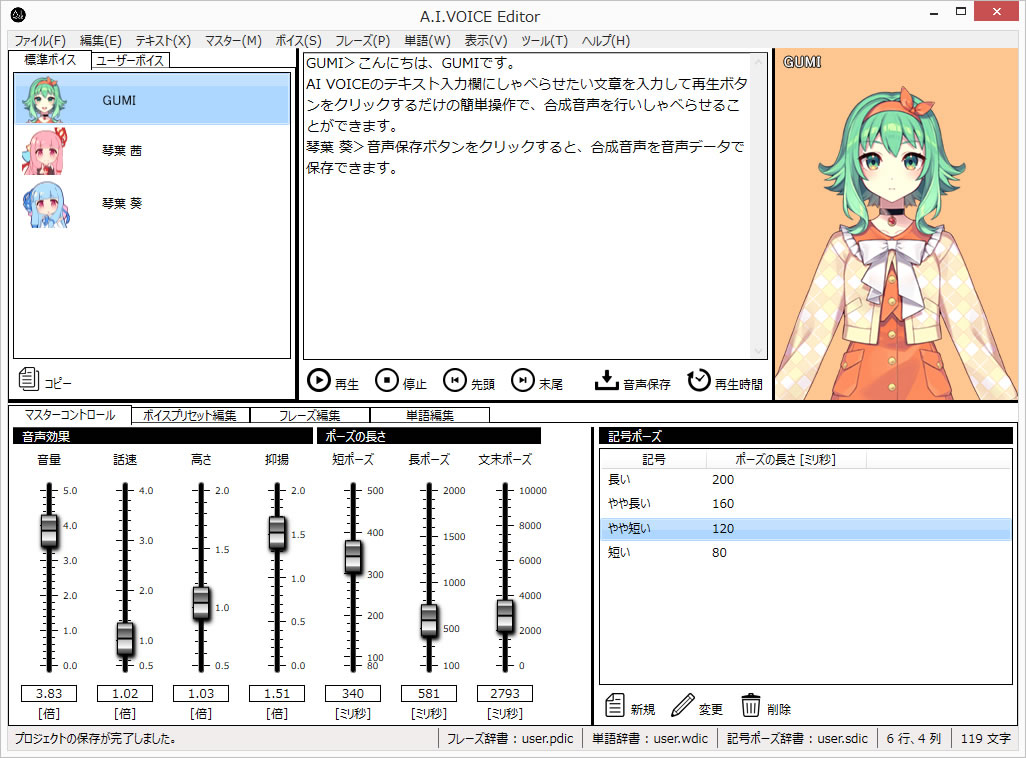Open the ボイスプリセット編集 tab
Viewport: 1026px width, 758px height.
190,416
